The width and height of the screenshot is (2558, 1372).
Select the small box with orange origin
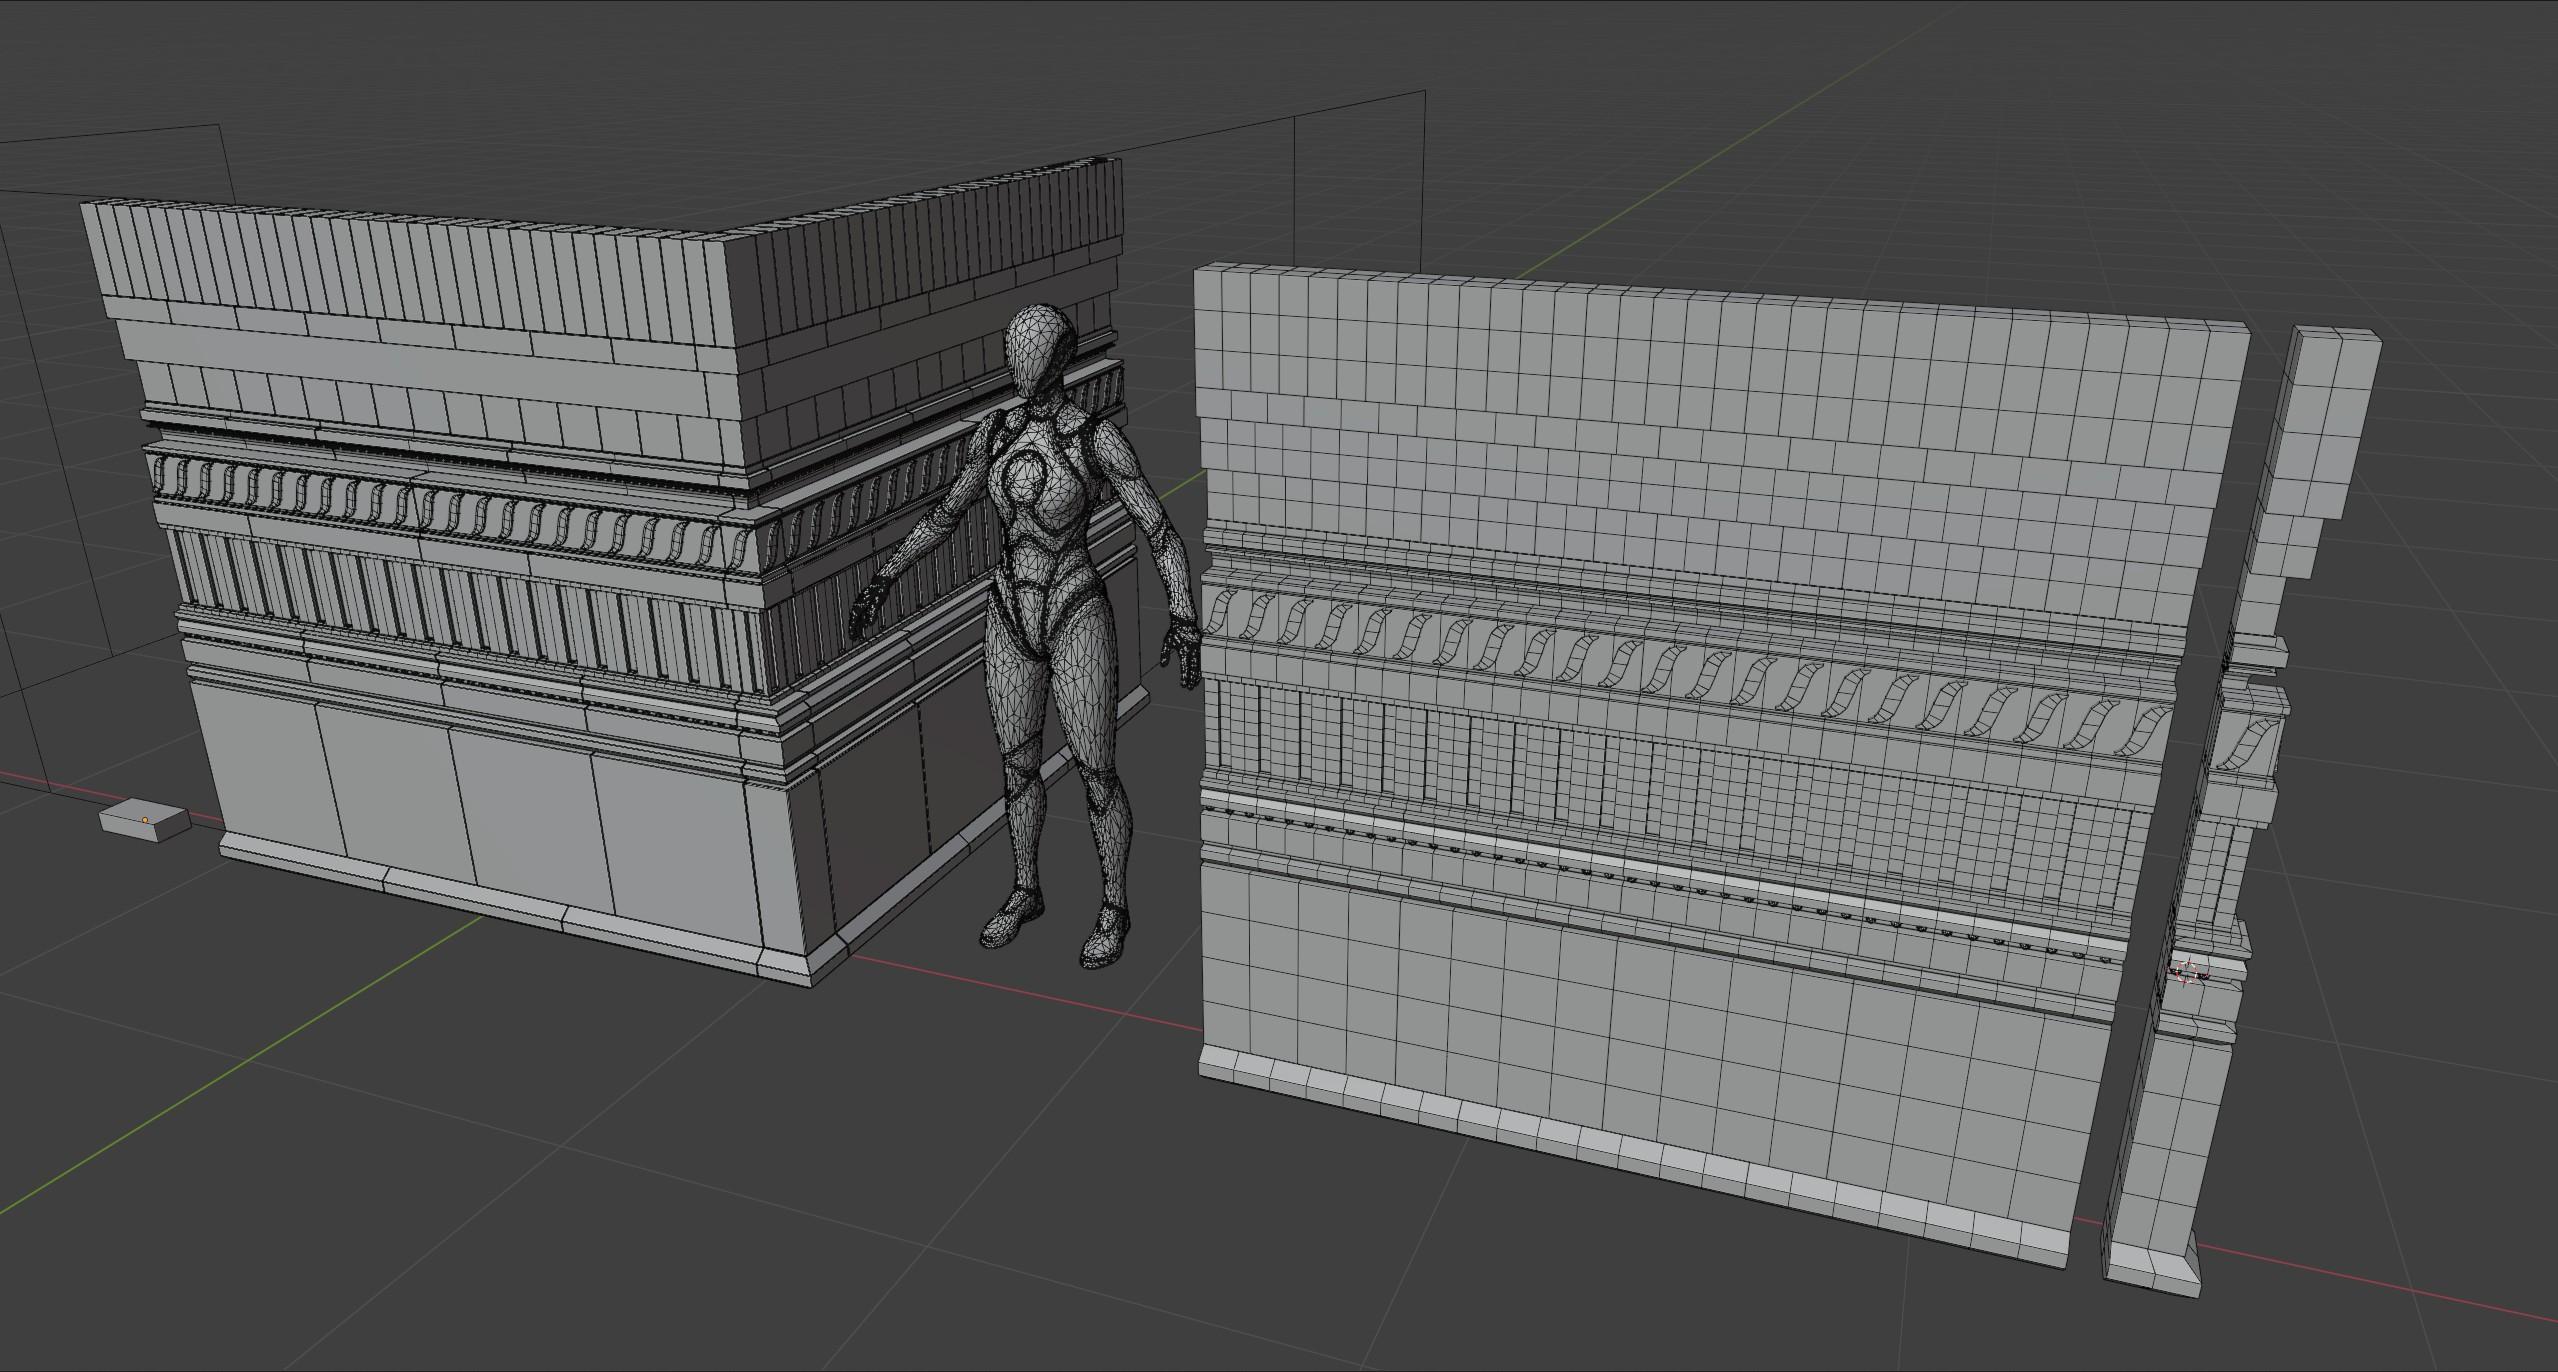pyautogui.click(x=144, y=820)
